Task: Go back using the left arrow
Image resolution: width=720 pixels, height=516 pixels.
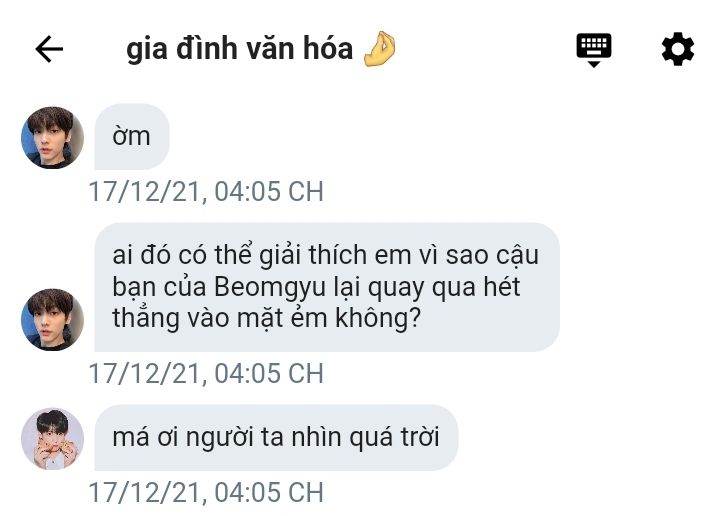Action: (49, 49)
